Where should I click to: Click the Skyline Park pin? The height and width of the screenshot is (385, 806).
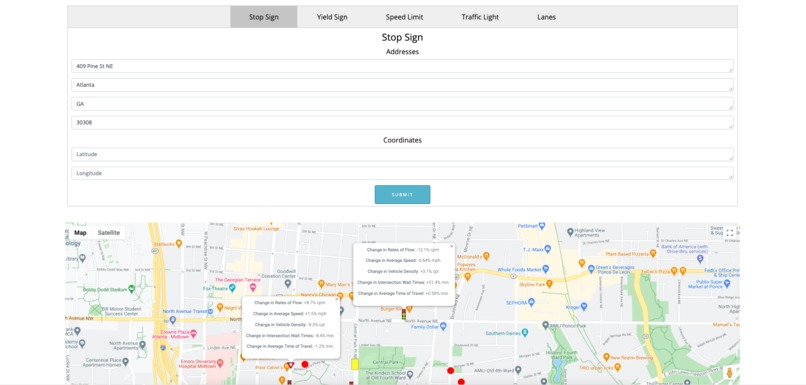(549, 283)
